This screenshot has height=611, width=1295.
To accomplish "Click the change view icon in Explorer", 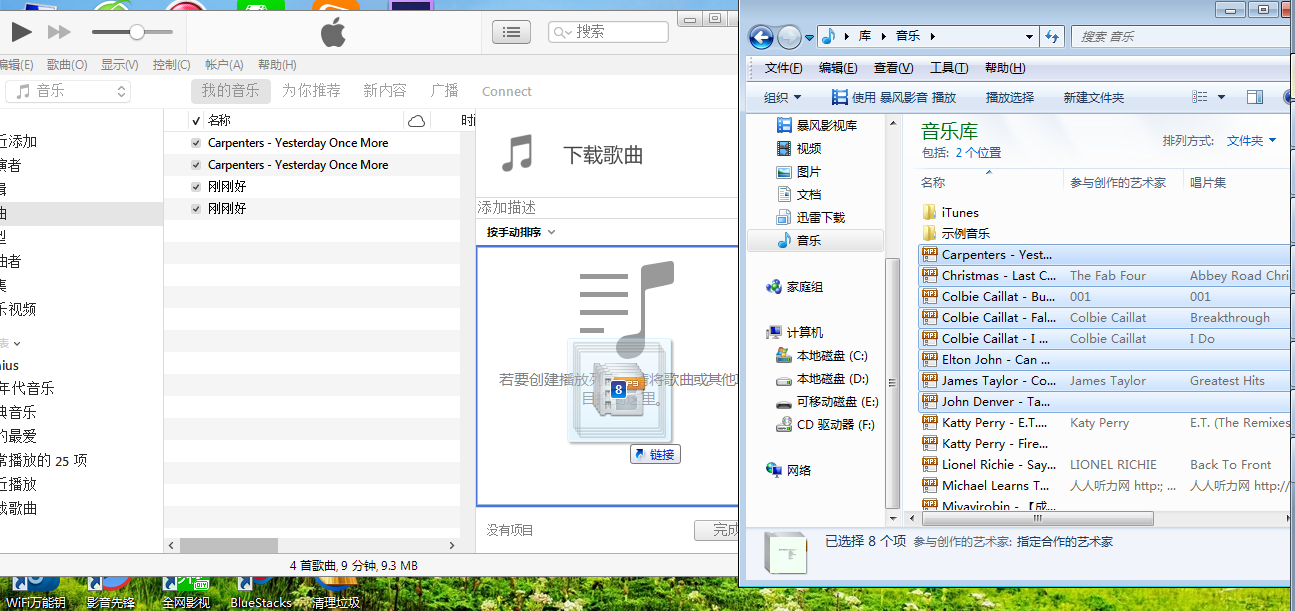I will pyautogui.click(x=1200, y=97).
